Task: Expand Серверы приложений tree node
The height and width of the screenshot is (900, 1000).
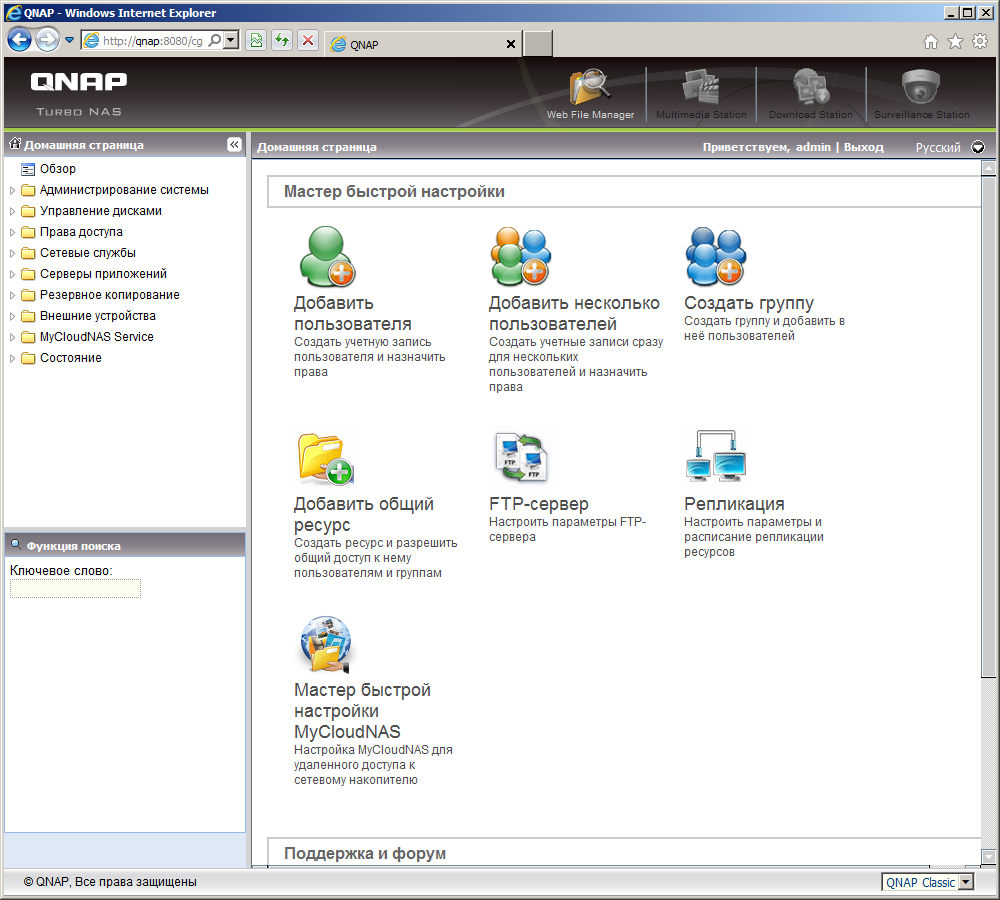Action: [12, 274]
